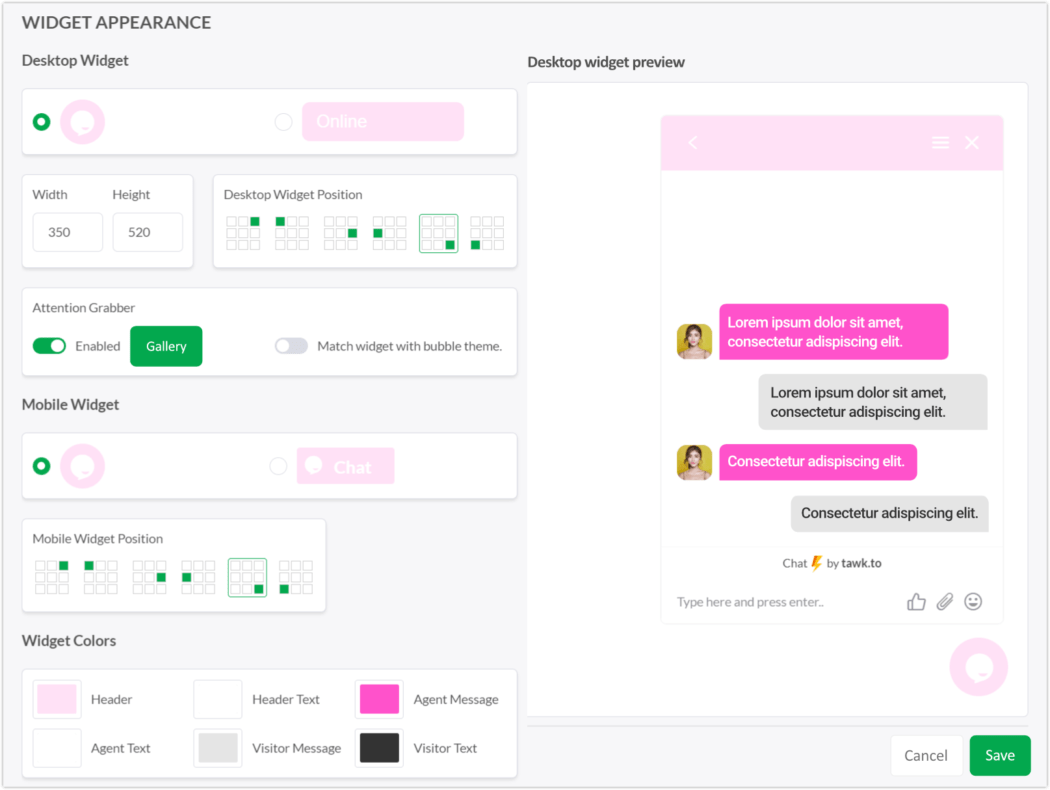Select mobile widget top-left position grid
This screenshot has width=1050, height=790.
pos(100,577)
